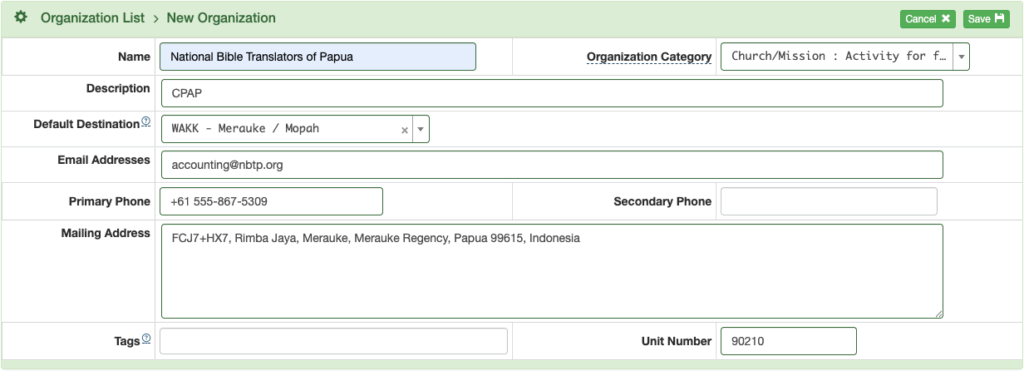Save the new organization
Viewport: 1024px width, 371px height.
pos(986,19)
